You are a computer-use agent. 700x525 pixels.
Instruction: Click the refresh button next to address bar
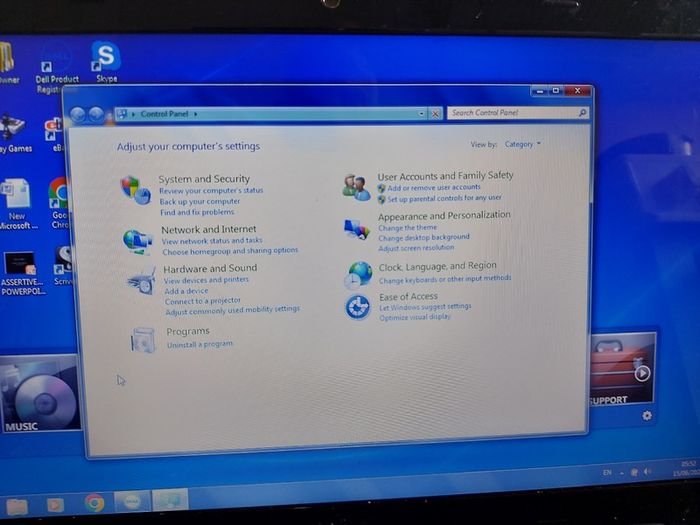435,114
